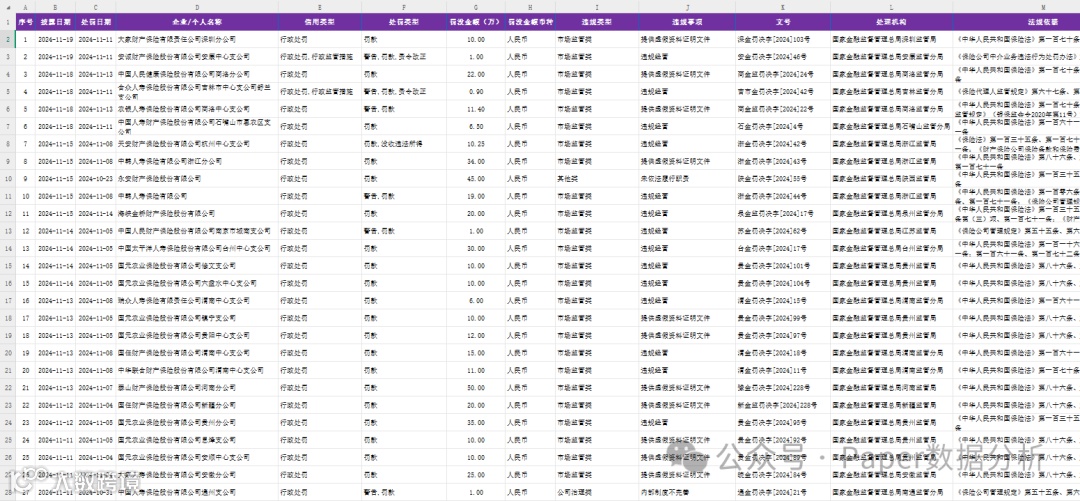Viewport: 1080px width, 501px height.
Task: Click the select-all corner of the sheet
Action: tap(7, 7)
